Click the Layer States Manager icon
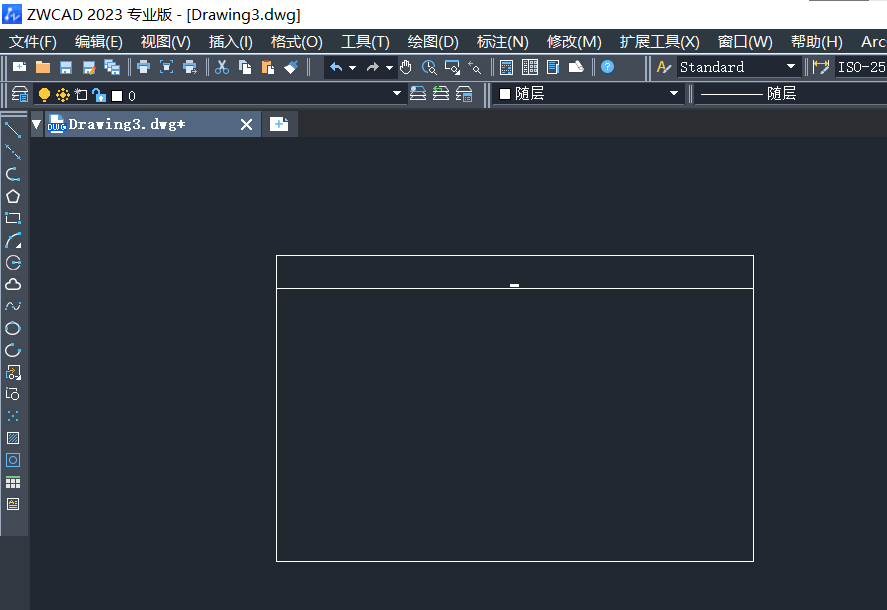The height and width of the screenshot is (610, 887). tap(464, 93)
